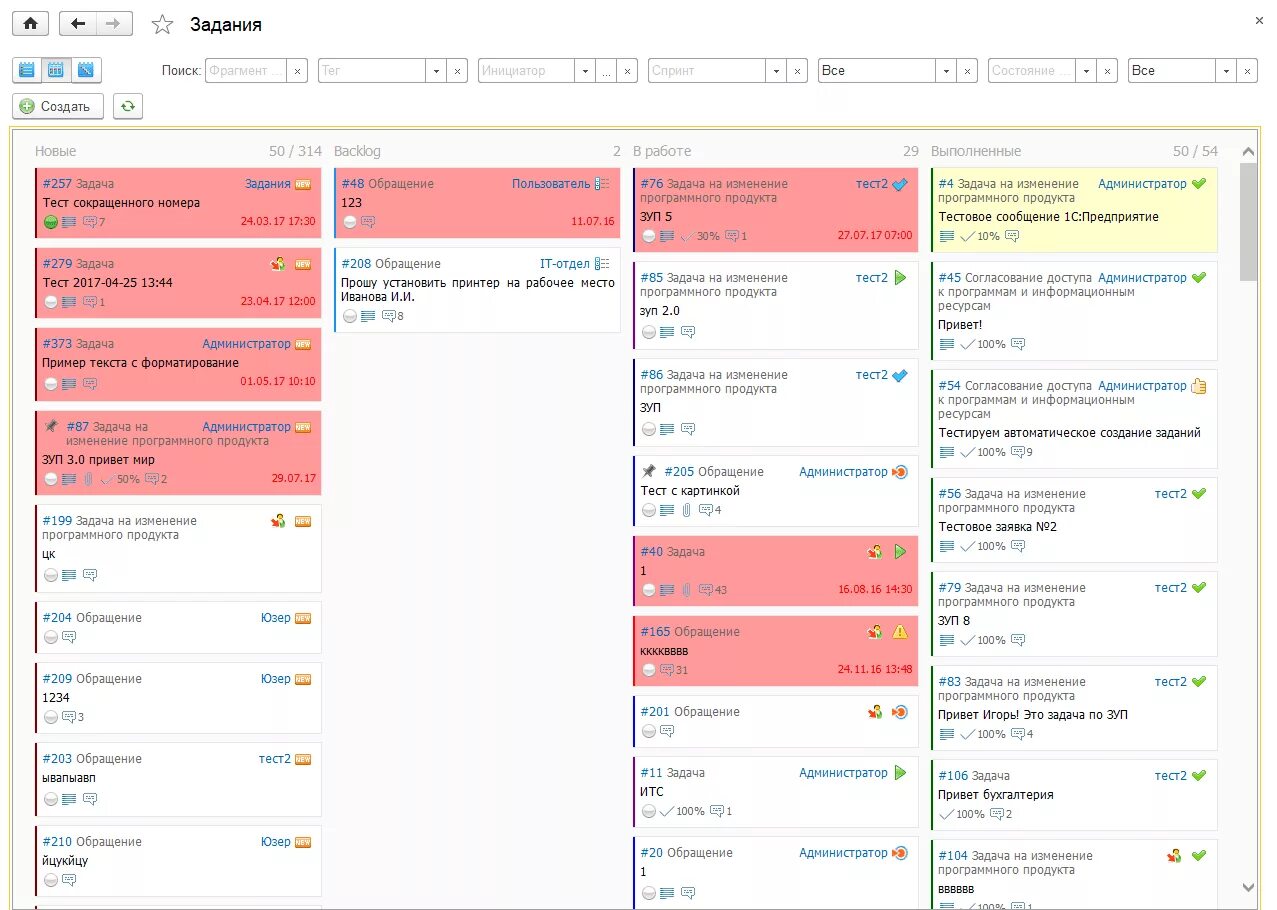Switch to kanban board view mode

coord(56,70)
